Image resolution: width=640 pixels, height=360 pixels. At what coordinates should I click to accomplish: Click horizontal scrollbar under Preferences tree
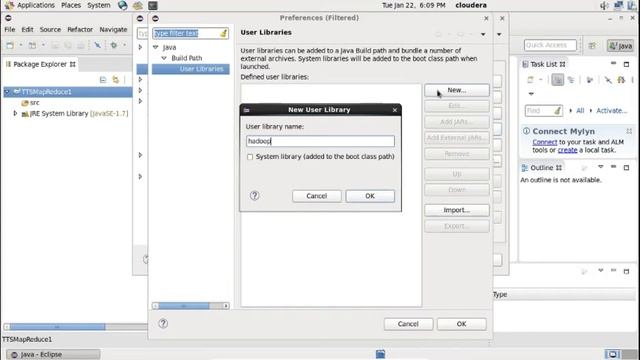click(x=191, y=306)
